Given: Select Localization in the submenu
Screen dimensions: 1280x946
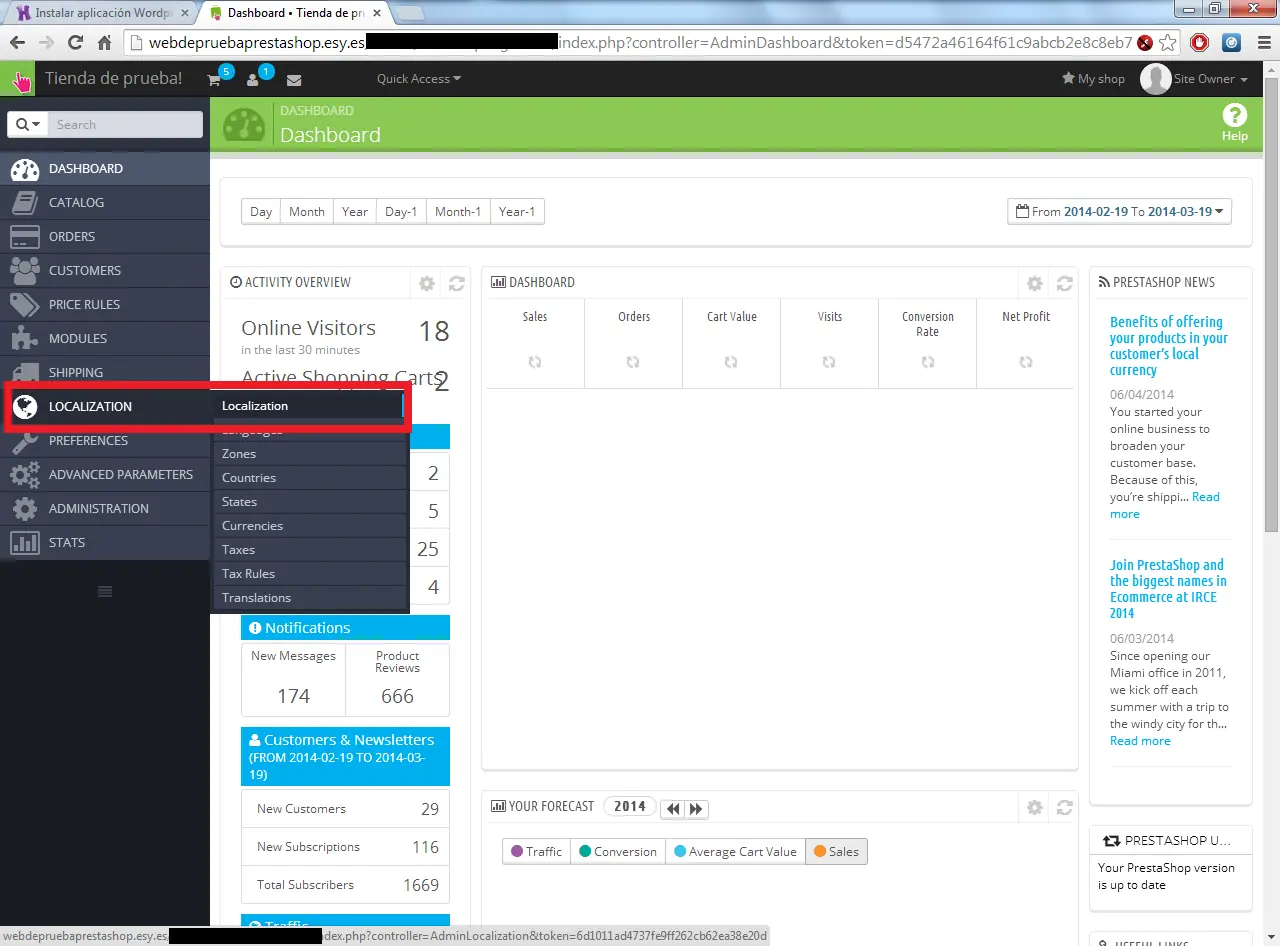Looking at the screenshot, I should pos(308,406).
